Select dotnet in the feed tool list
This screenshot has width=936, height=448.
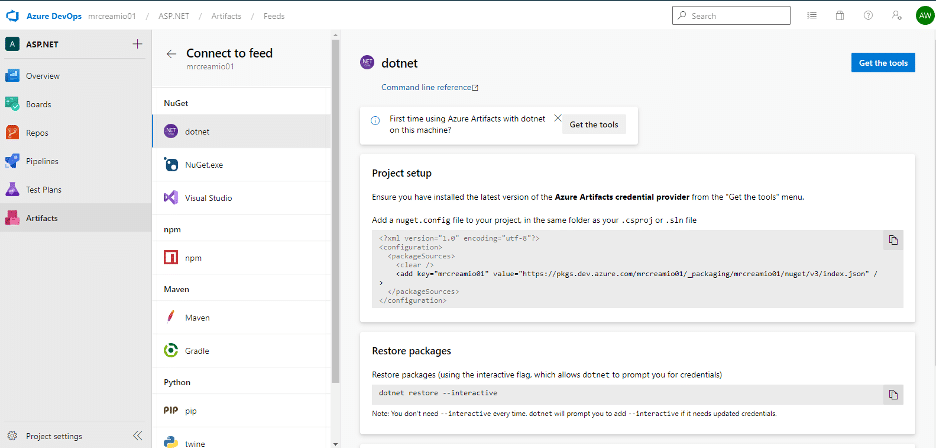pos(241,131)
